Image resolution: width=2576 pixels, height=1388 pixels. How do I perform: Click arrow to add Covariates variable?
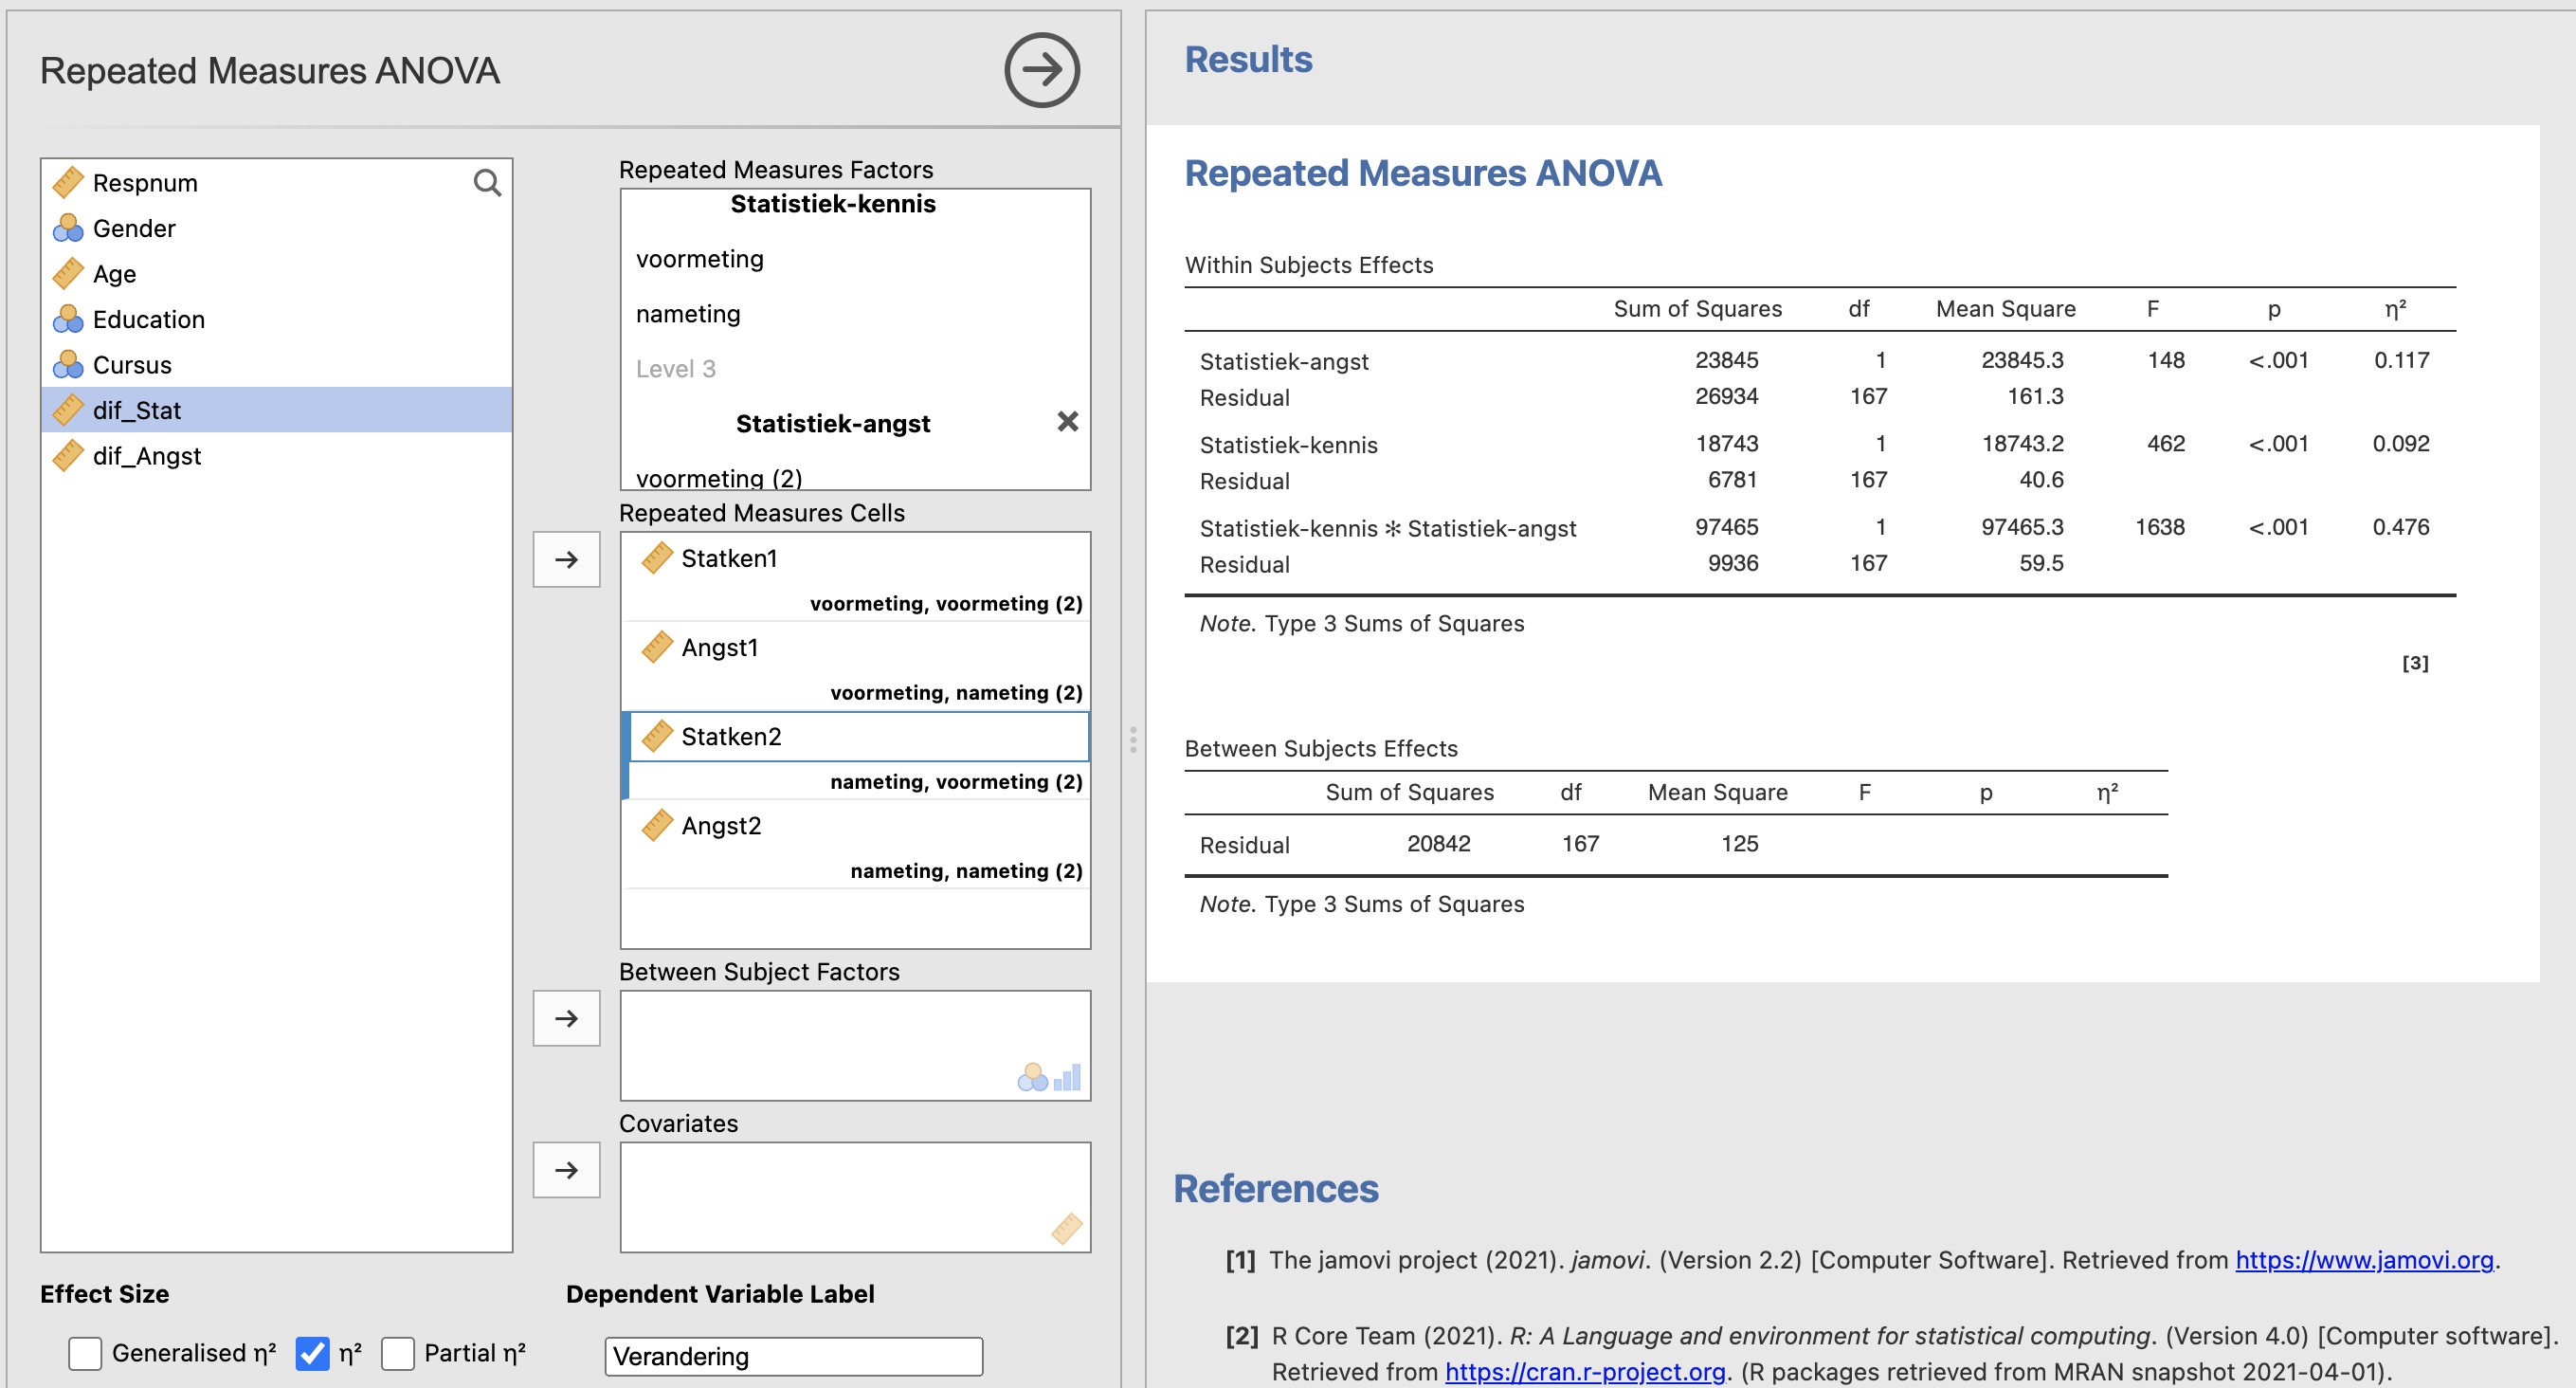[566, 1170]
